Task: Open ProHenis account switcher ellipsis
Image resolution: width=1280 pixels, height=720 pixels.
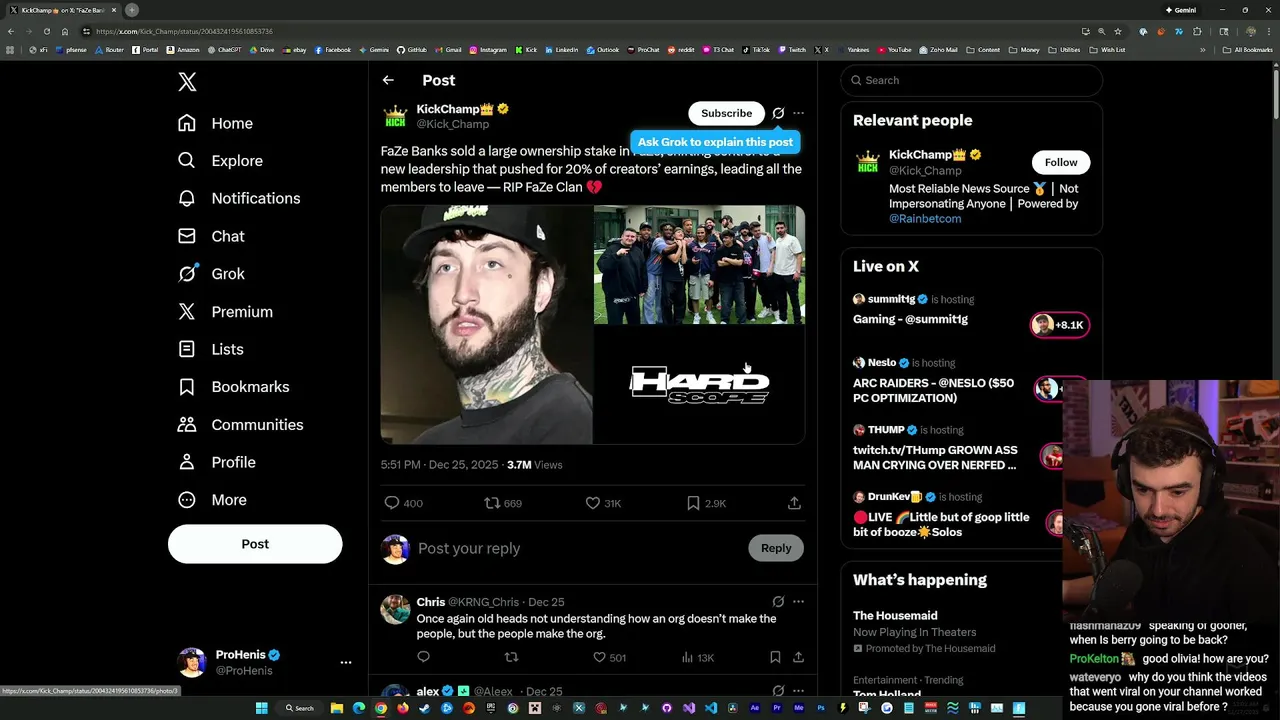Action: 346,662
